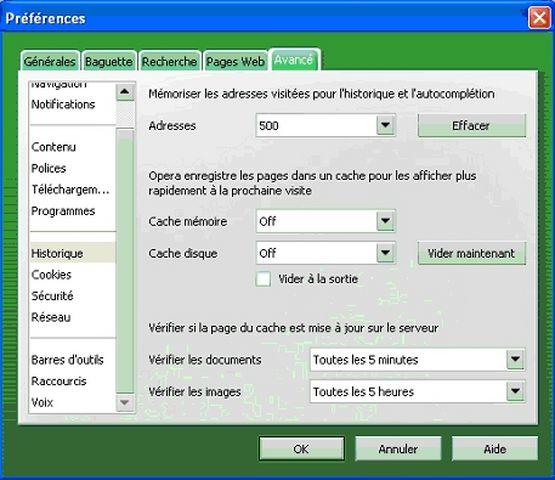Enable the Vider à la sortie checkbox
Screen dimensions: 555x480
(263, 279)
